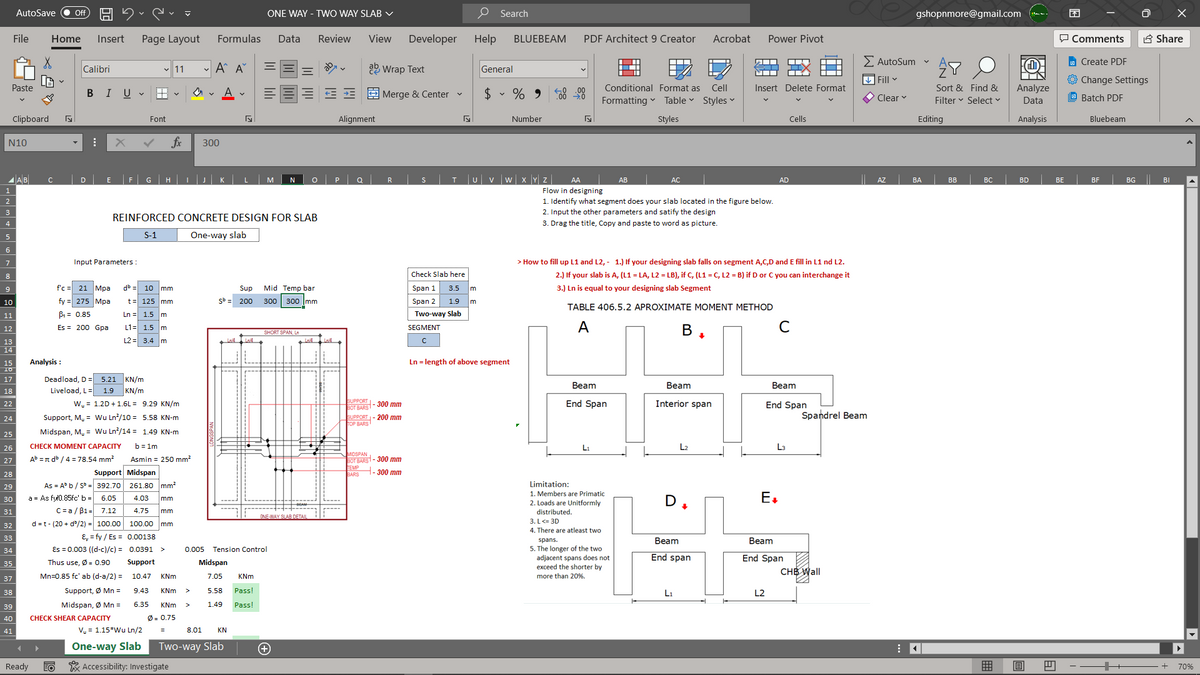Open Conditional Formatting icon

(x=630, y=67)
